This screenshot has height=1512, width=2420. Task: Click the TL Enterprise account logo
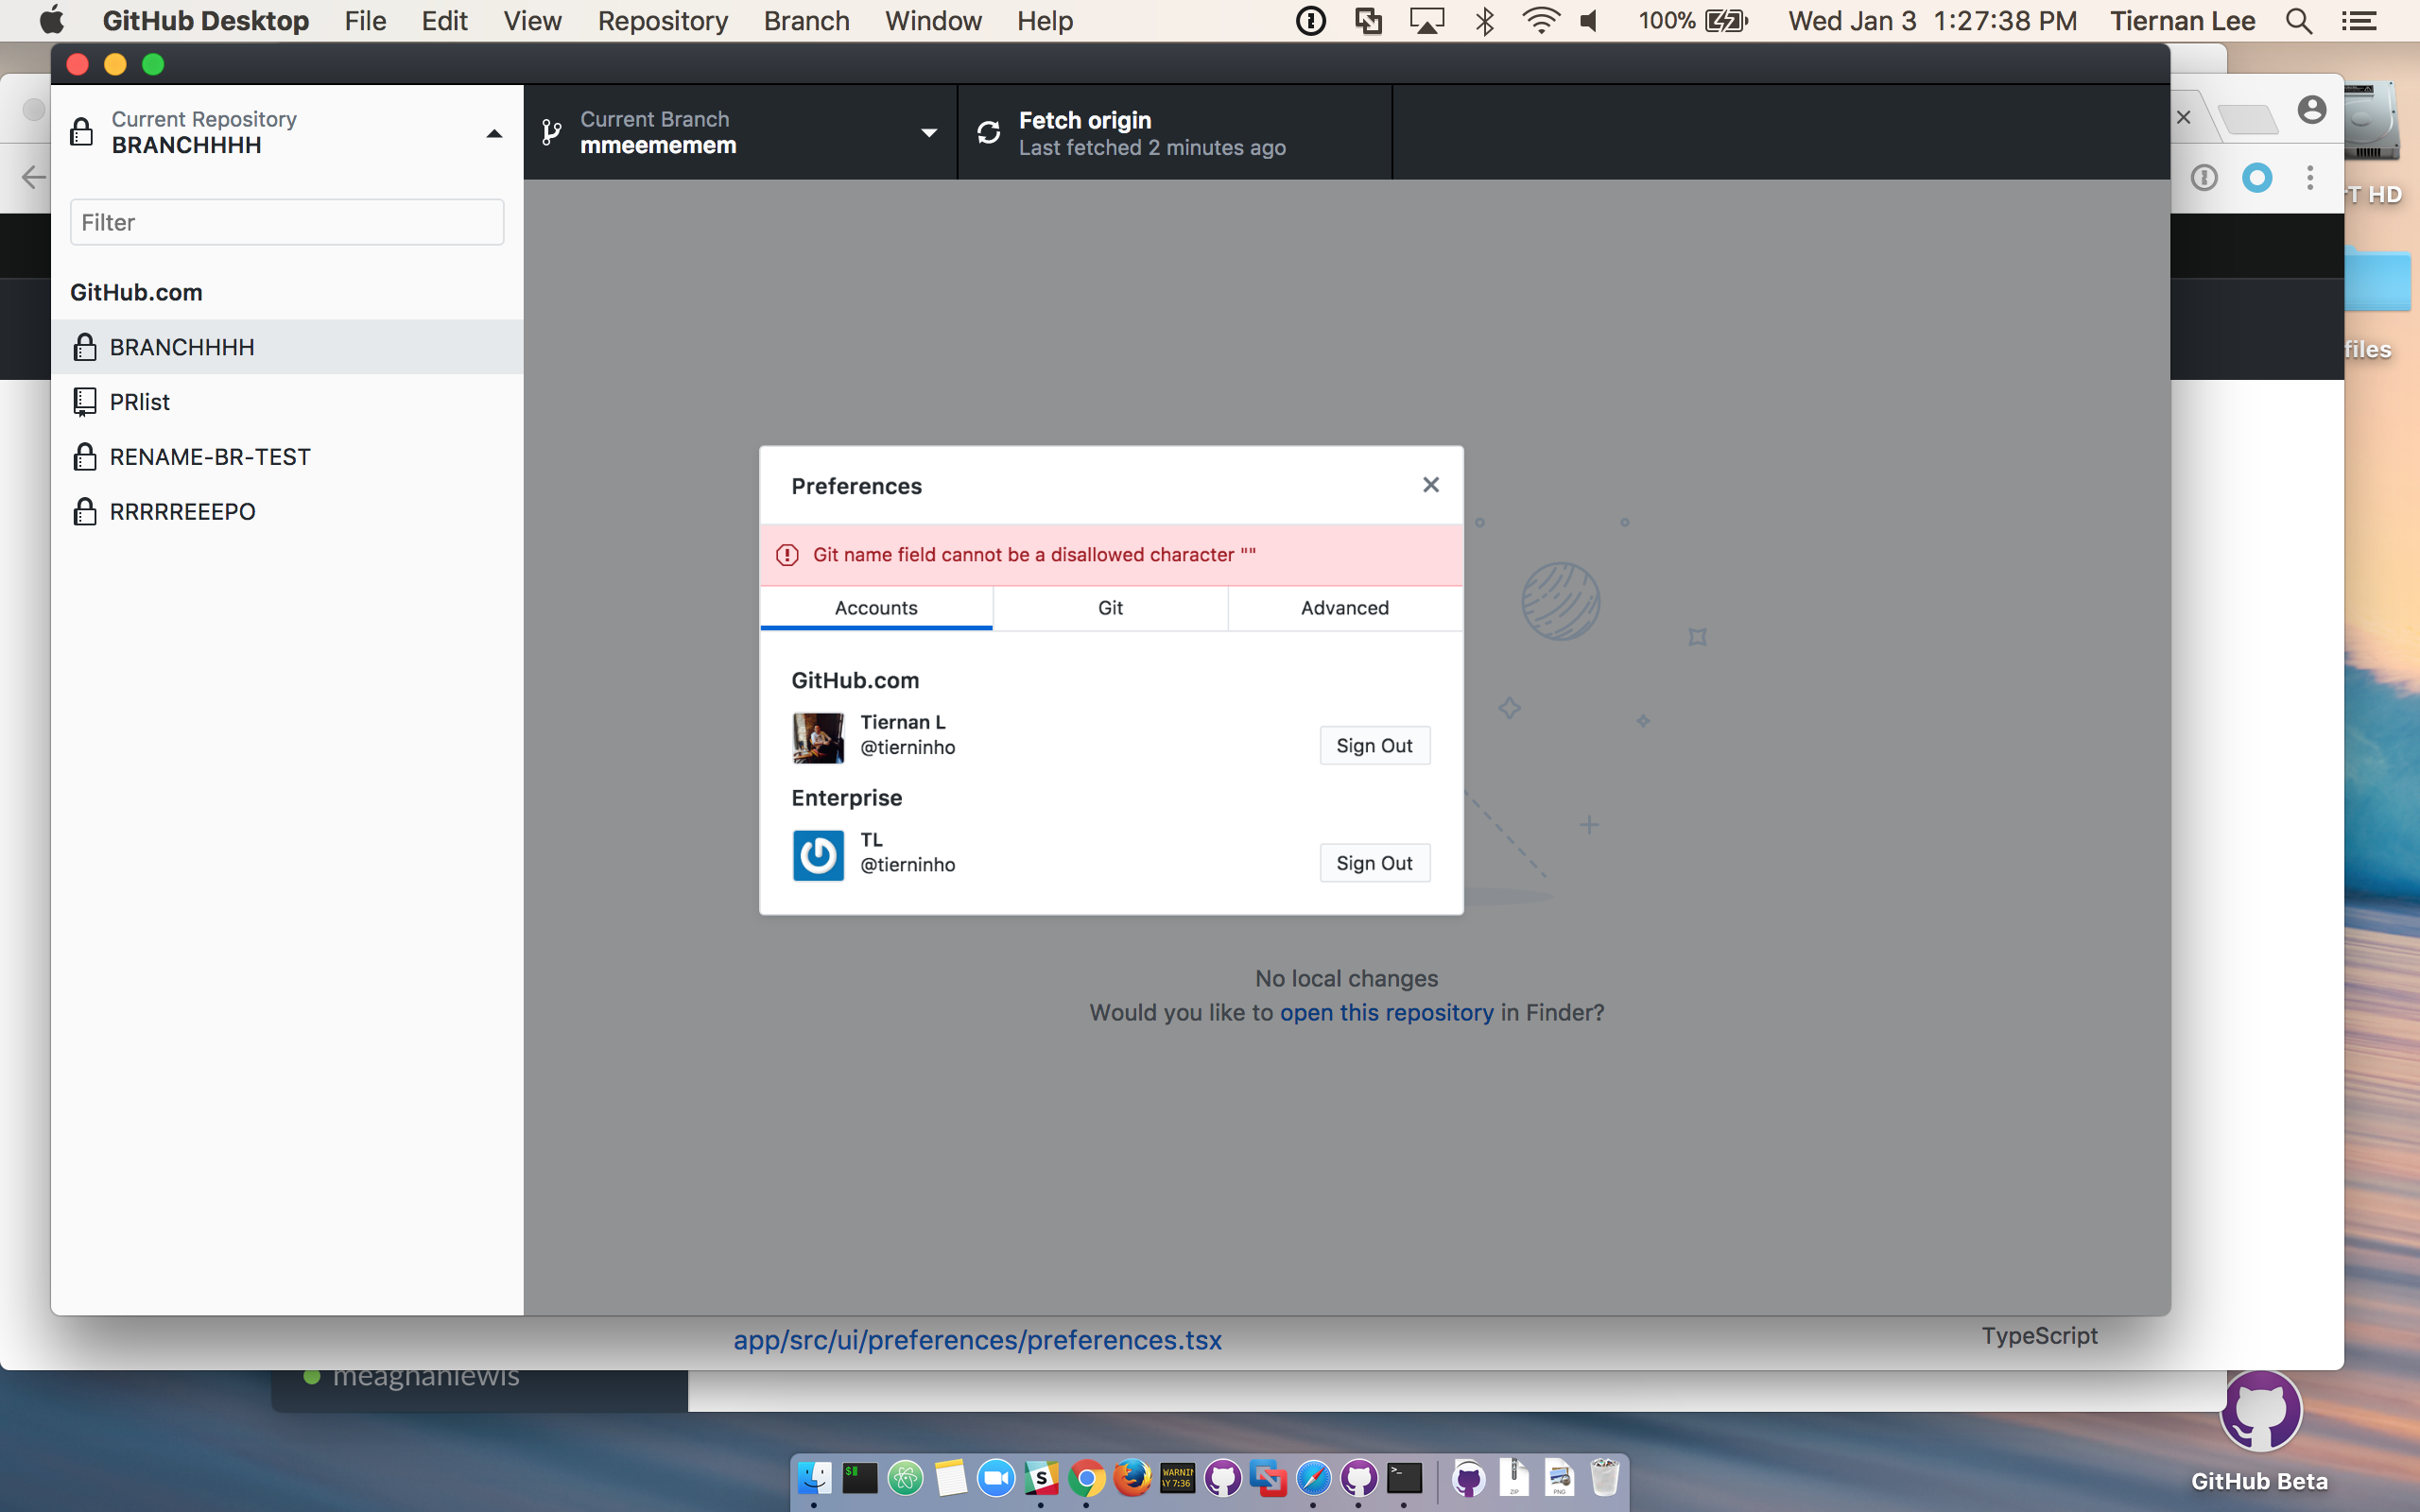pos(817,855)
